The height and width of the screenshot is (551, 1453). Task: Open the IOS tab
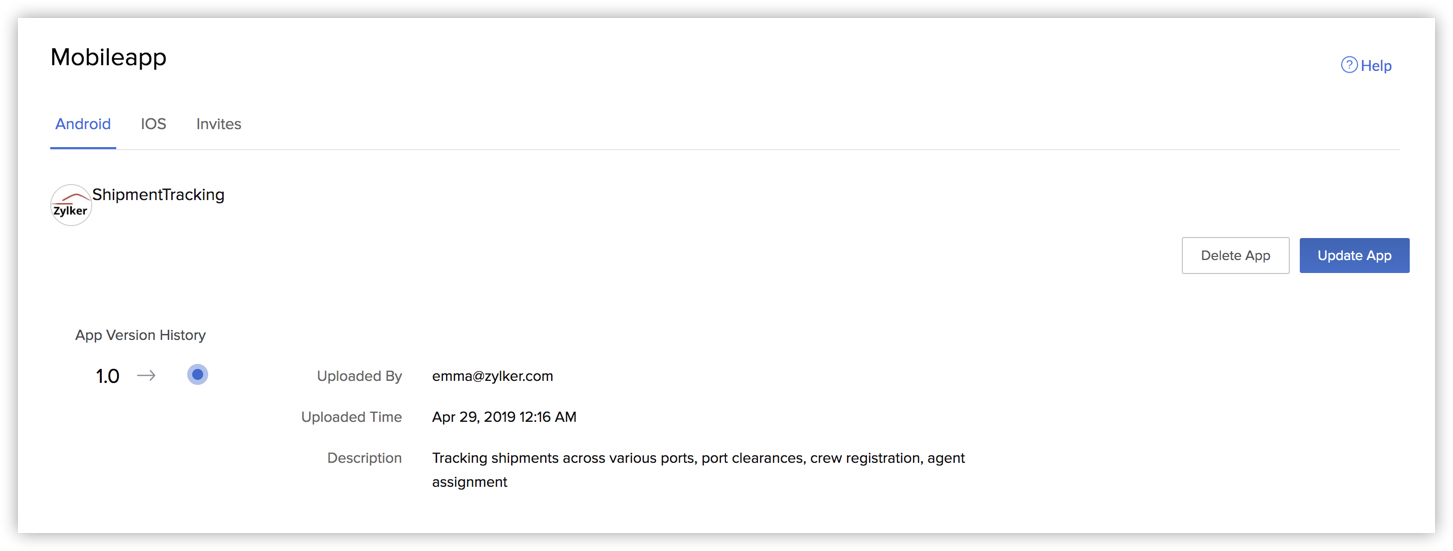(x=153, y=124)
